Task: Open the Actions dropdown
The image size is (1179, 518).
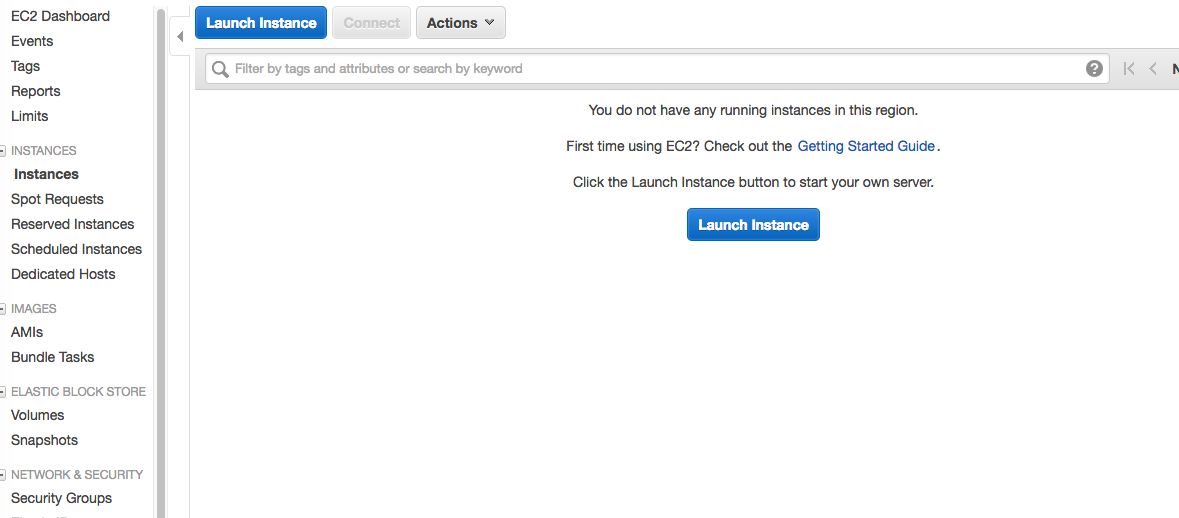Action: click(x=460, y=23)
